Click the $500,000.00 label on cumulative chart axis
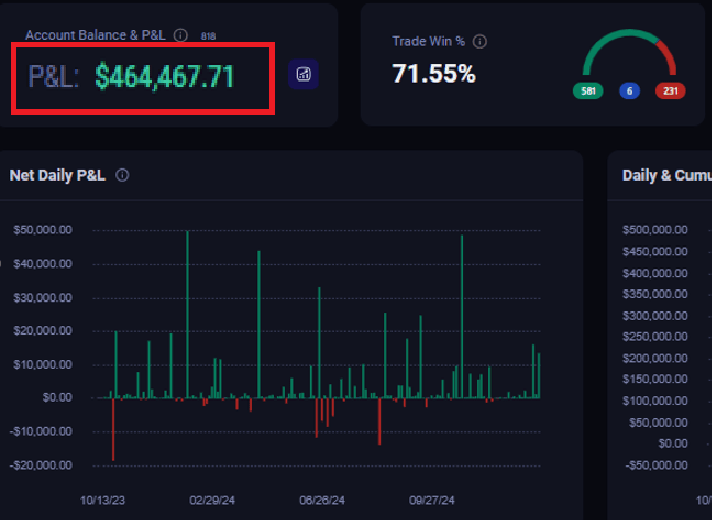Screen dimensions: 712x520 [655, 230]
